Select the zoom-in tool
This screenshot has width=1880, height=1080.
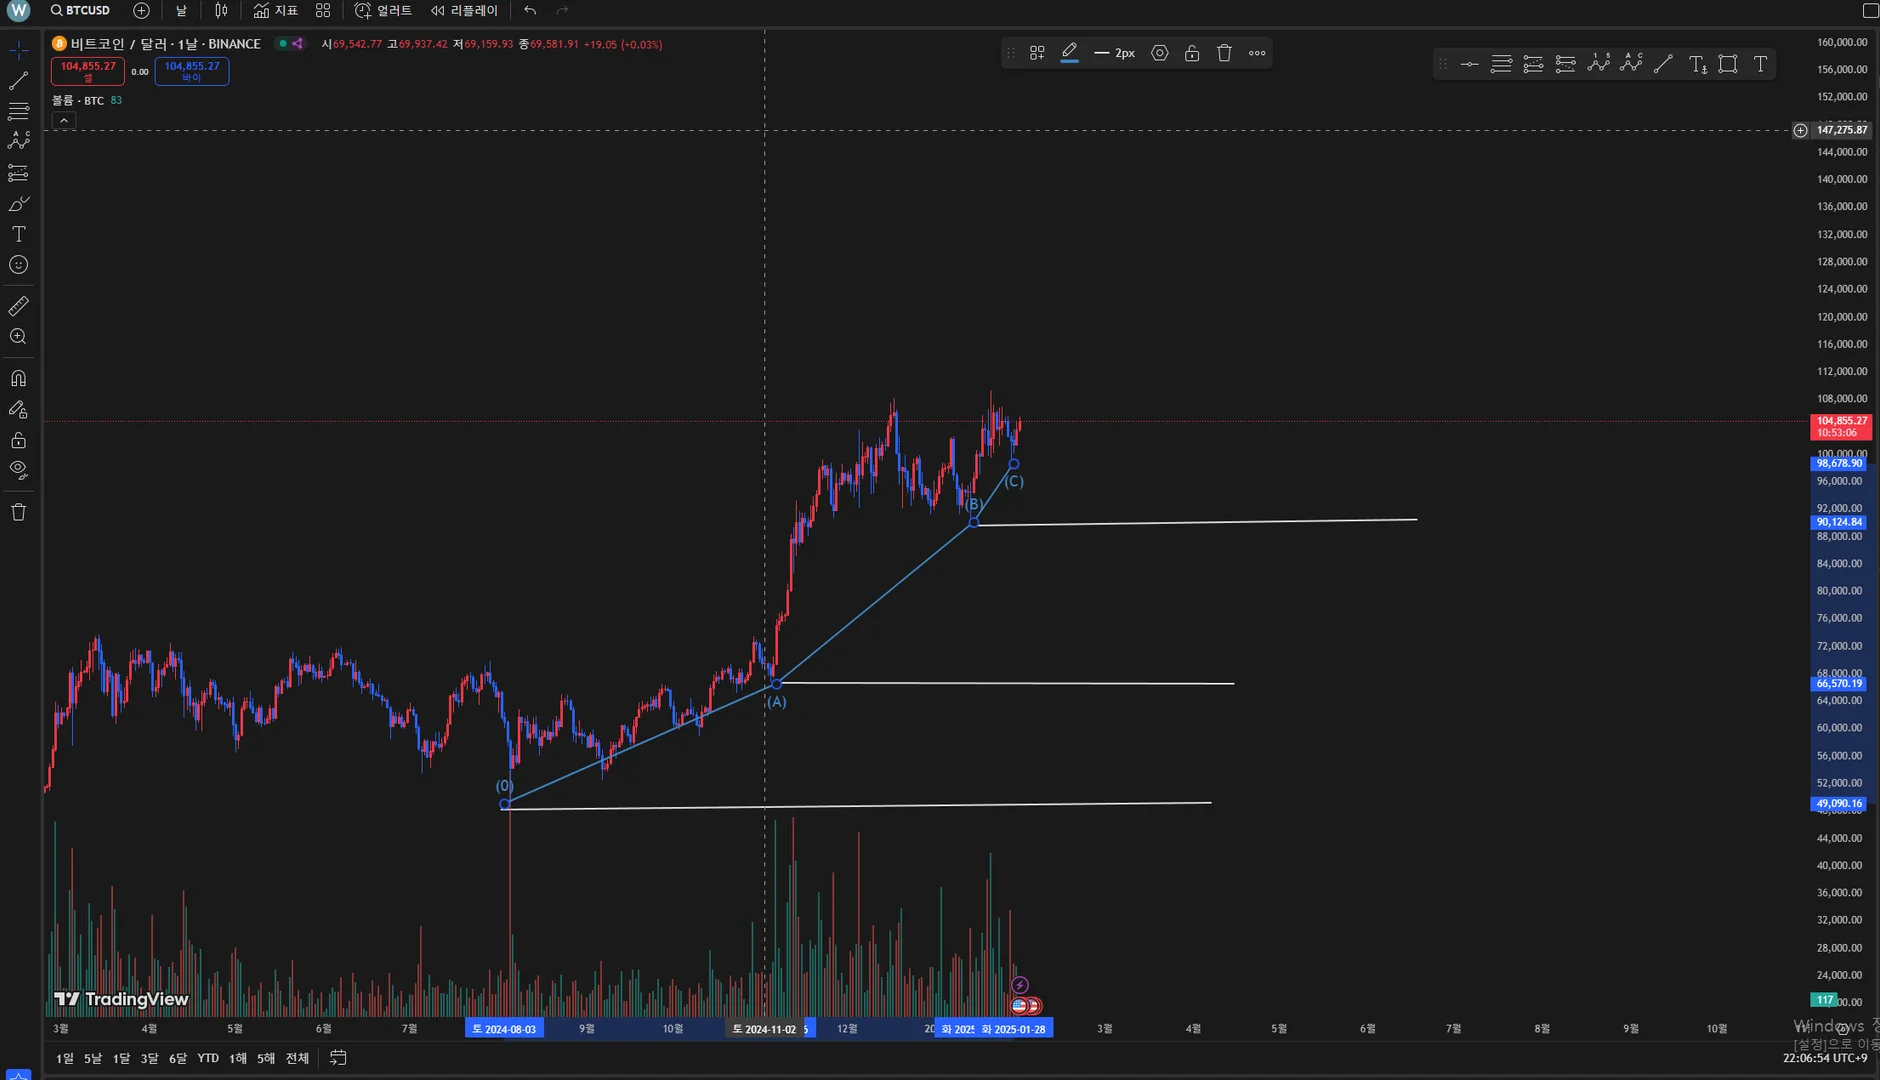(18, 337)
